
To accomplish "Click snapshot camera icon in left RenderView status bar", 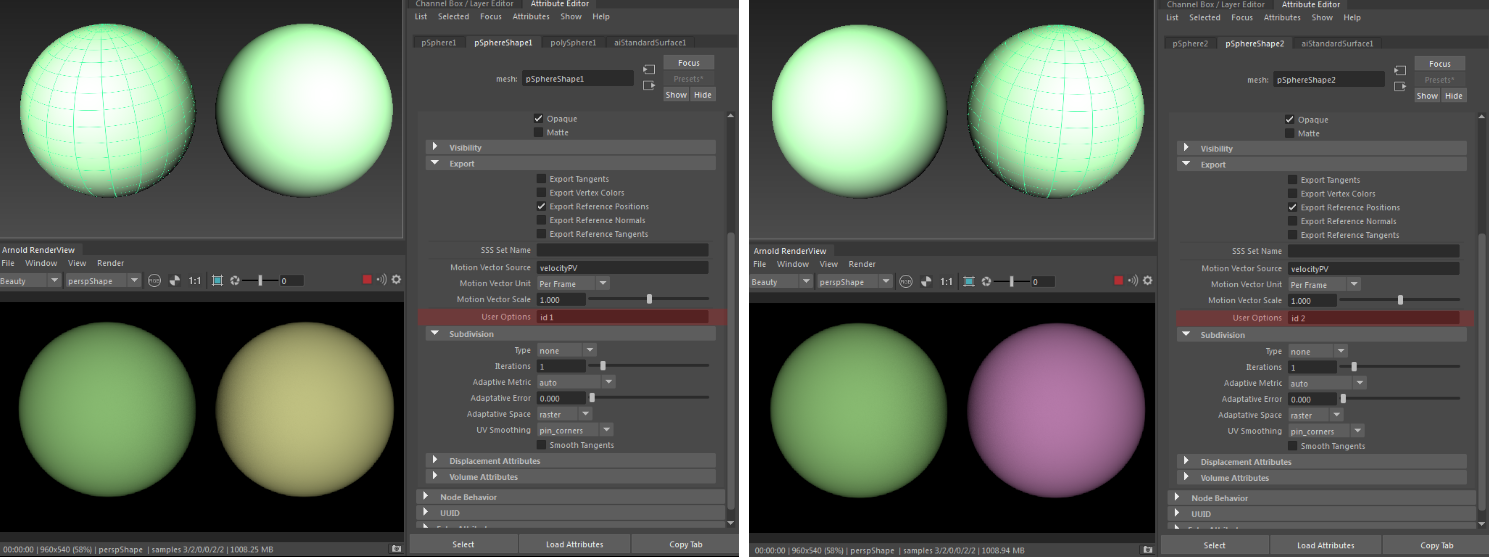I will 396,549.
